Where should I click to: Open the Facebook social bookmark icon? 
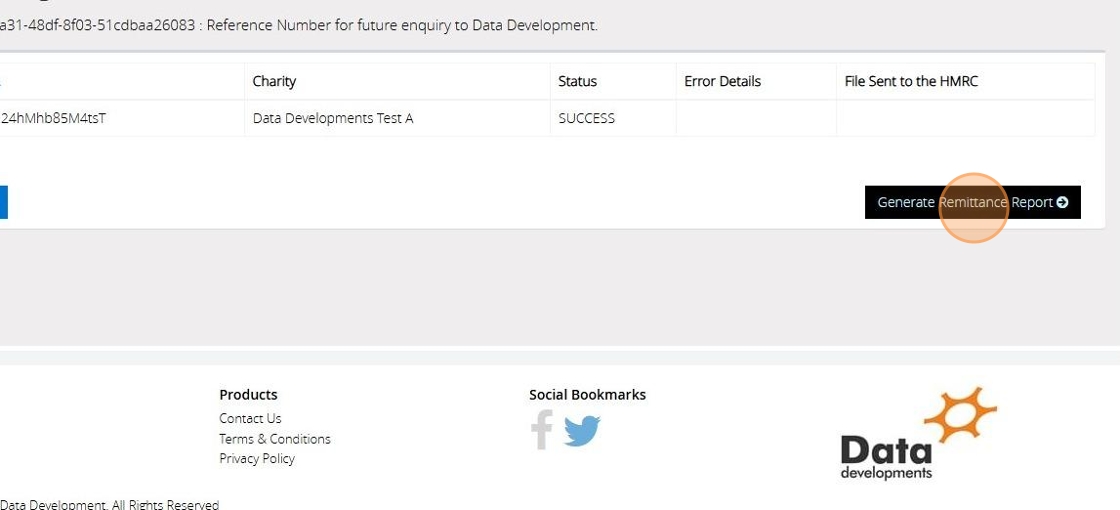(x=542, y=430)
